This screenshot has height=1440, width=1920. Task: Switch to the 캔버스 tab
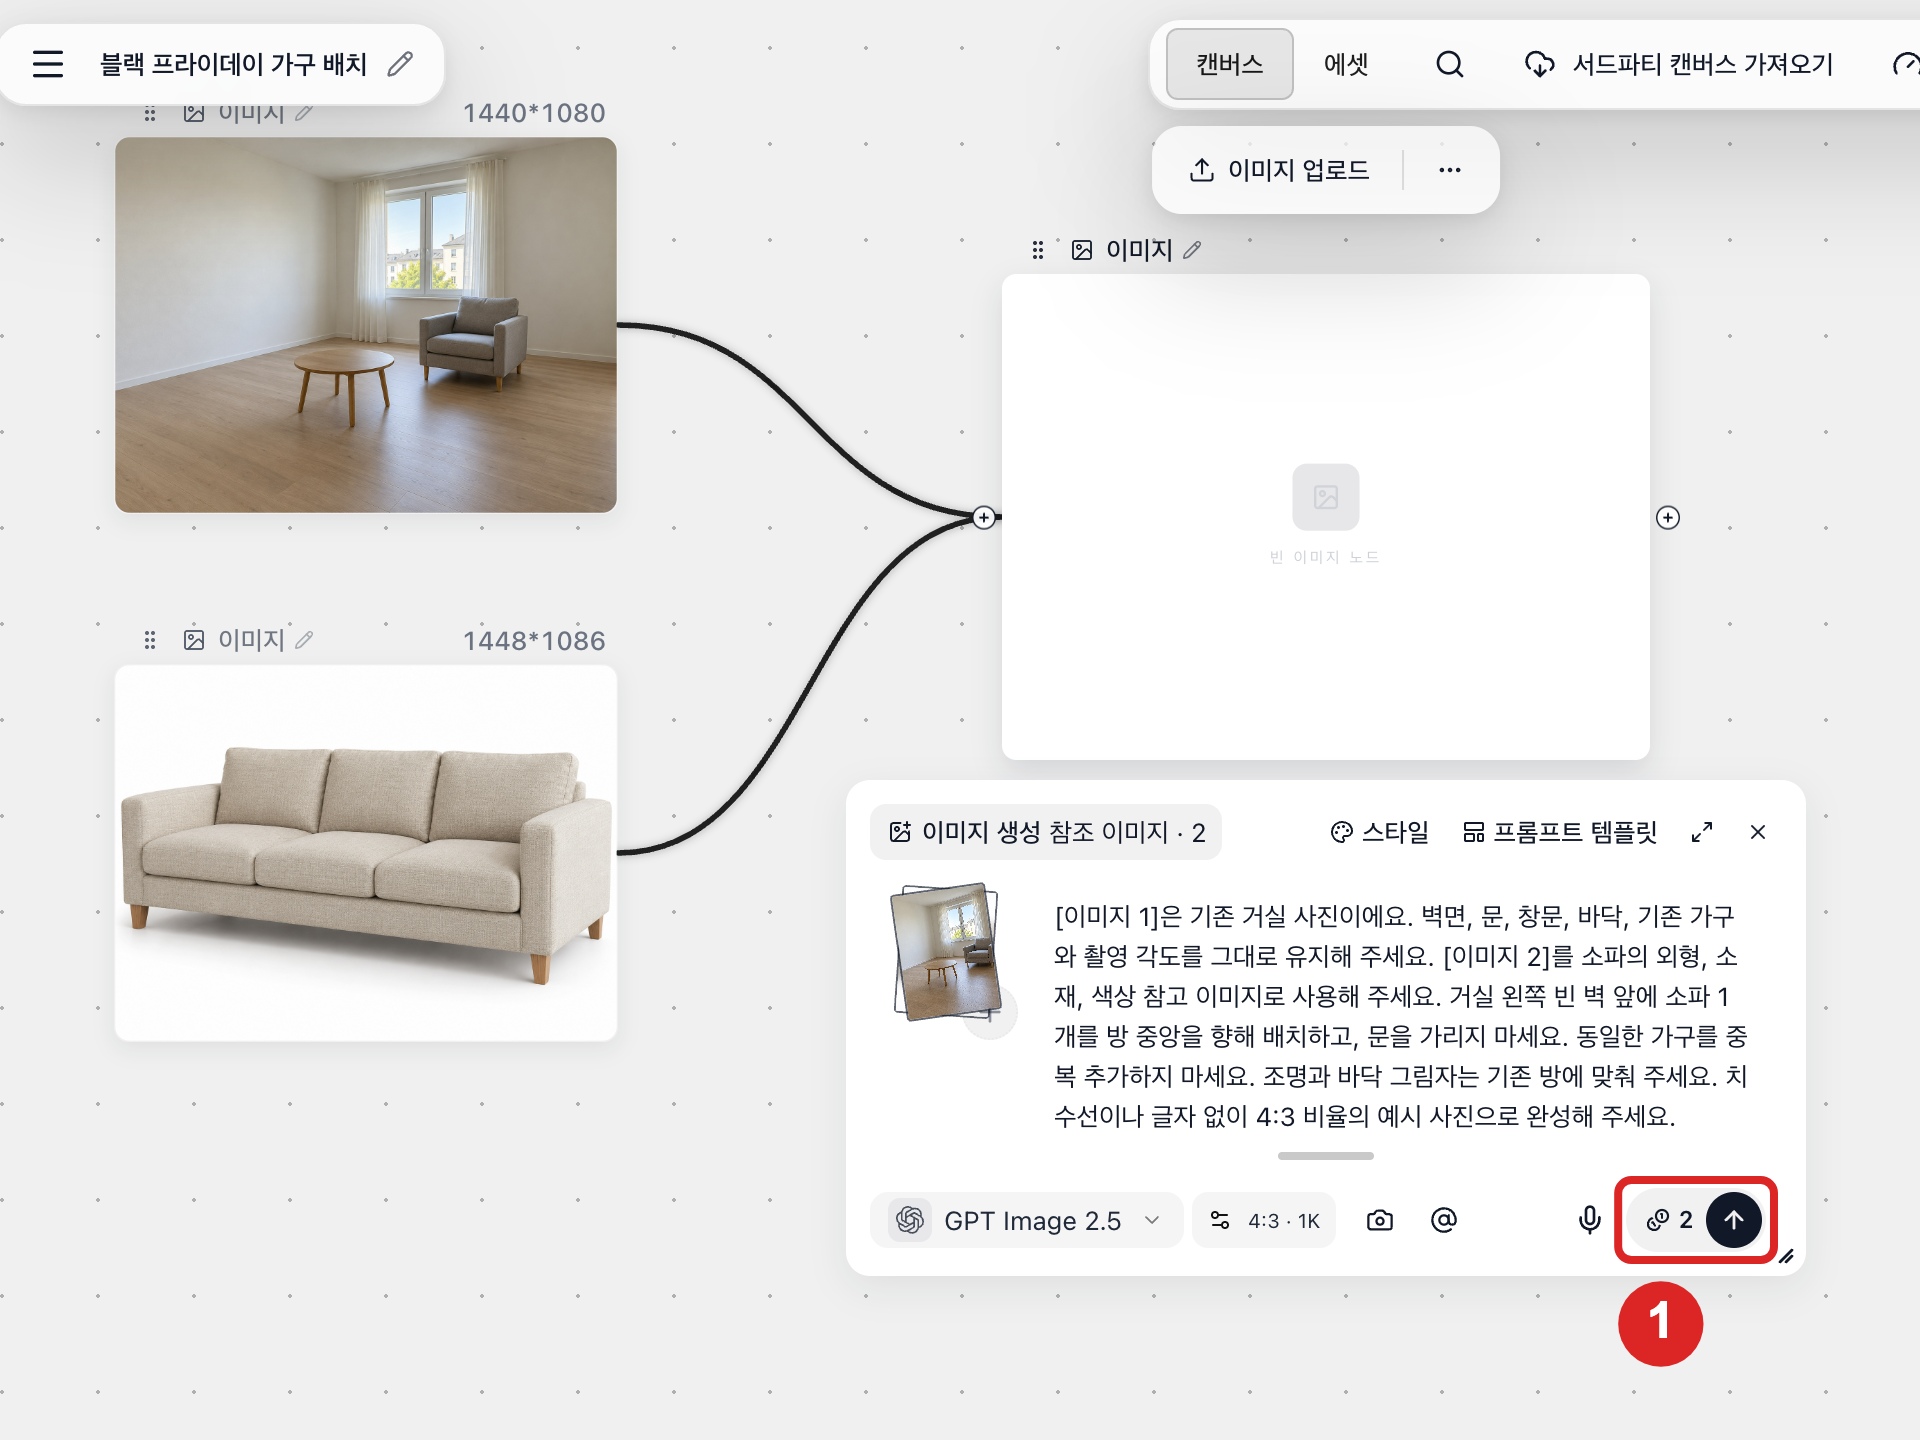[1229, 64]
